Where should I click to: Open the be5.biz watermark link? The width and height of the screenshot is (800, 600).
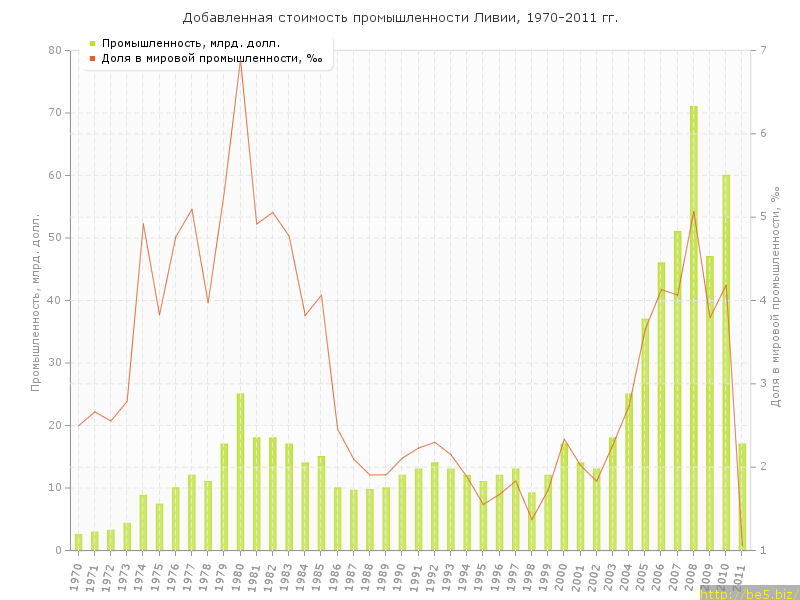748,593
